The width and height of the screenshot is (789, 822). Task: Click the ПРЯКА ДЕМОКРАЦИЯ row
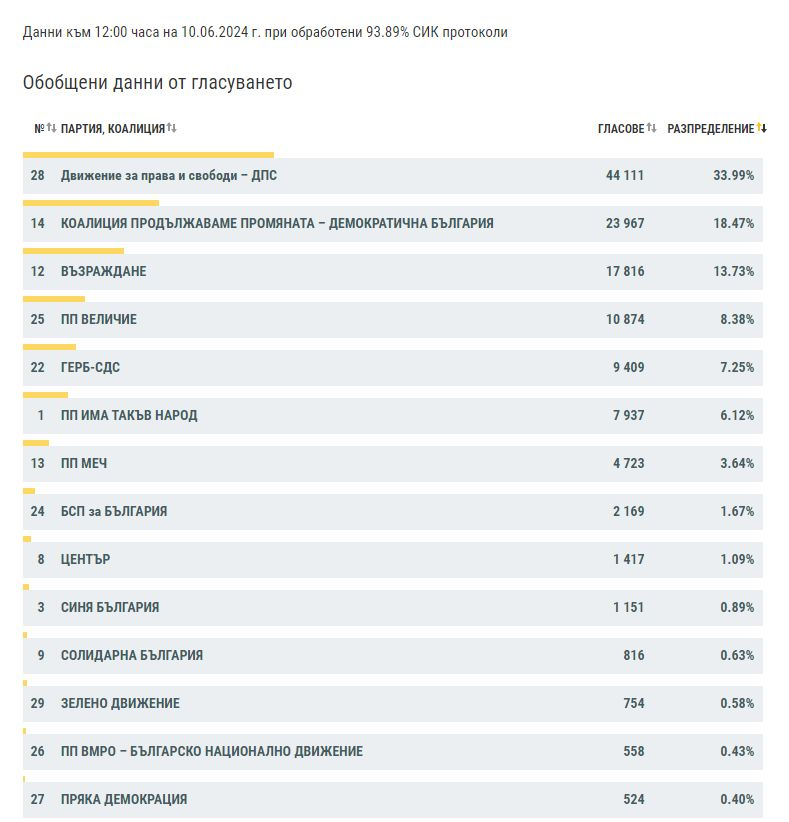click(x=393, y=799)
